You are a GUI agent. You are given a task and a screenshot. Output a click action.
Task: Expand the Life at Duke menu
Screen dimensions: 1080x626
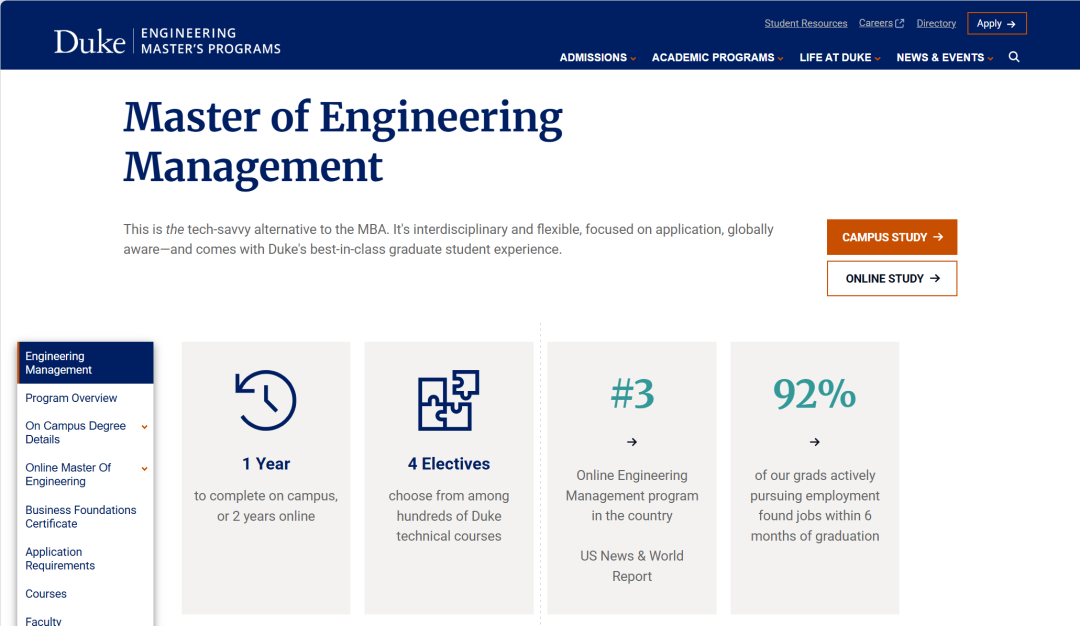click(x=840, y=58)
